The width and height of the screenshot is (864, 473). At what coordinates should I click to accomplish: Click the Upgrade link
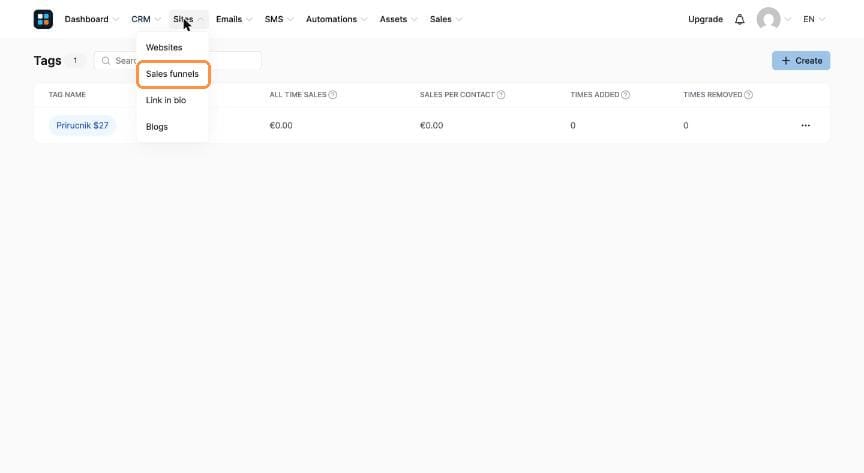click(x=705, y=19)
